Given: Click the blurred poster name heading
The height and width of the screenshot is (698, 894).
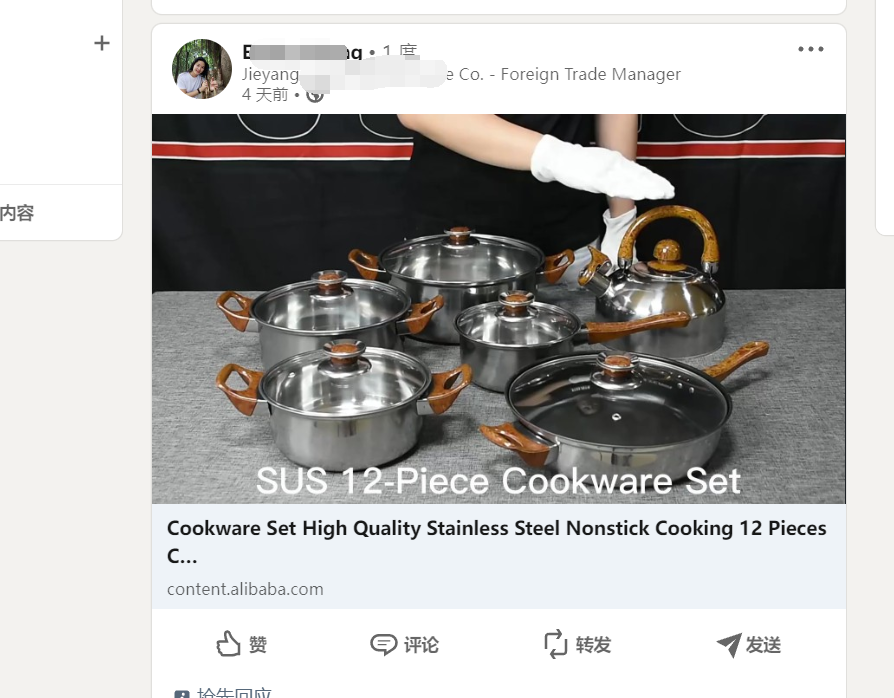Looking at the screenshot, I should point(302,52).
